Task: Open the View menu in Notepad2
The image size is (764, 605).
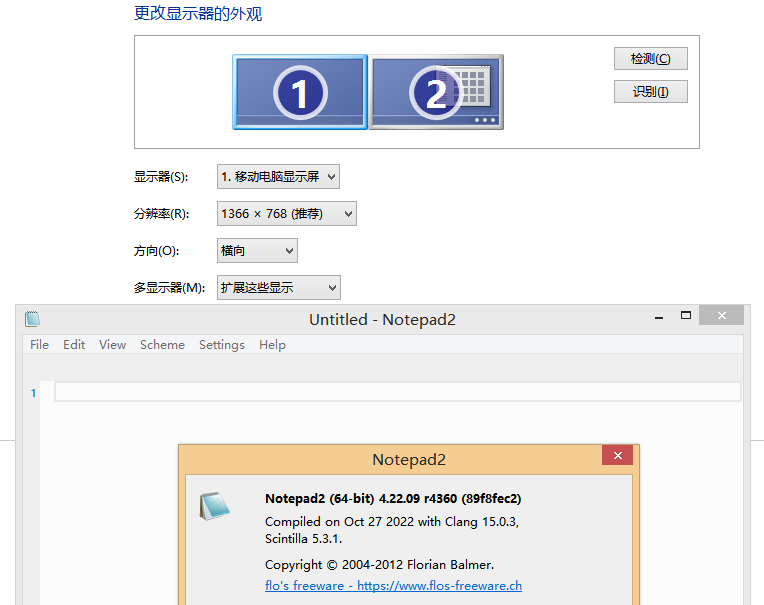Action: [x=113, y=345]
